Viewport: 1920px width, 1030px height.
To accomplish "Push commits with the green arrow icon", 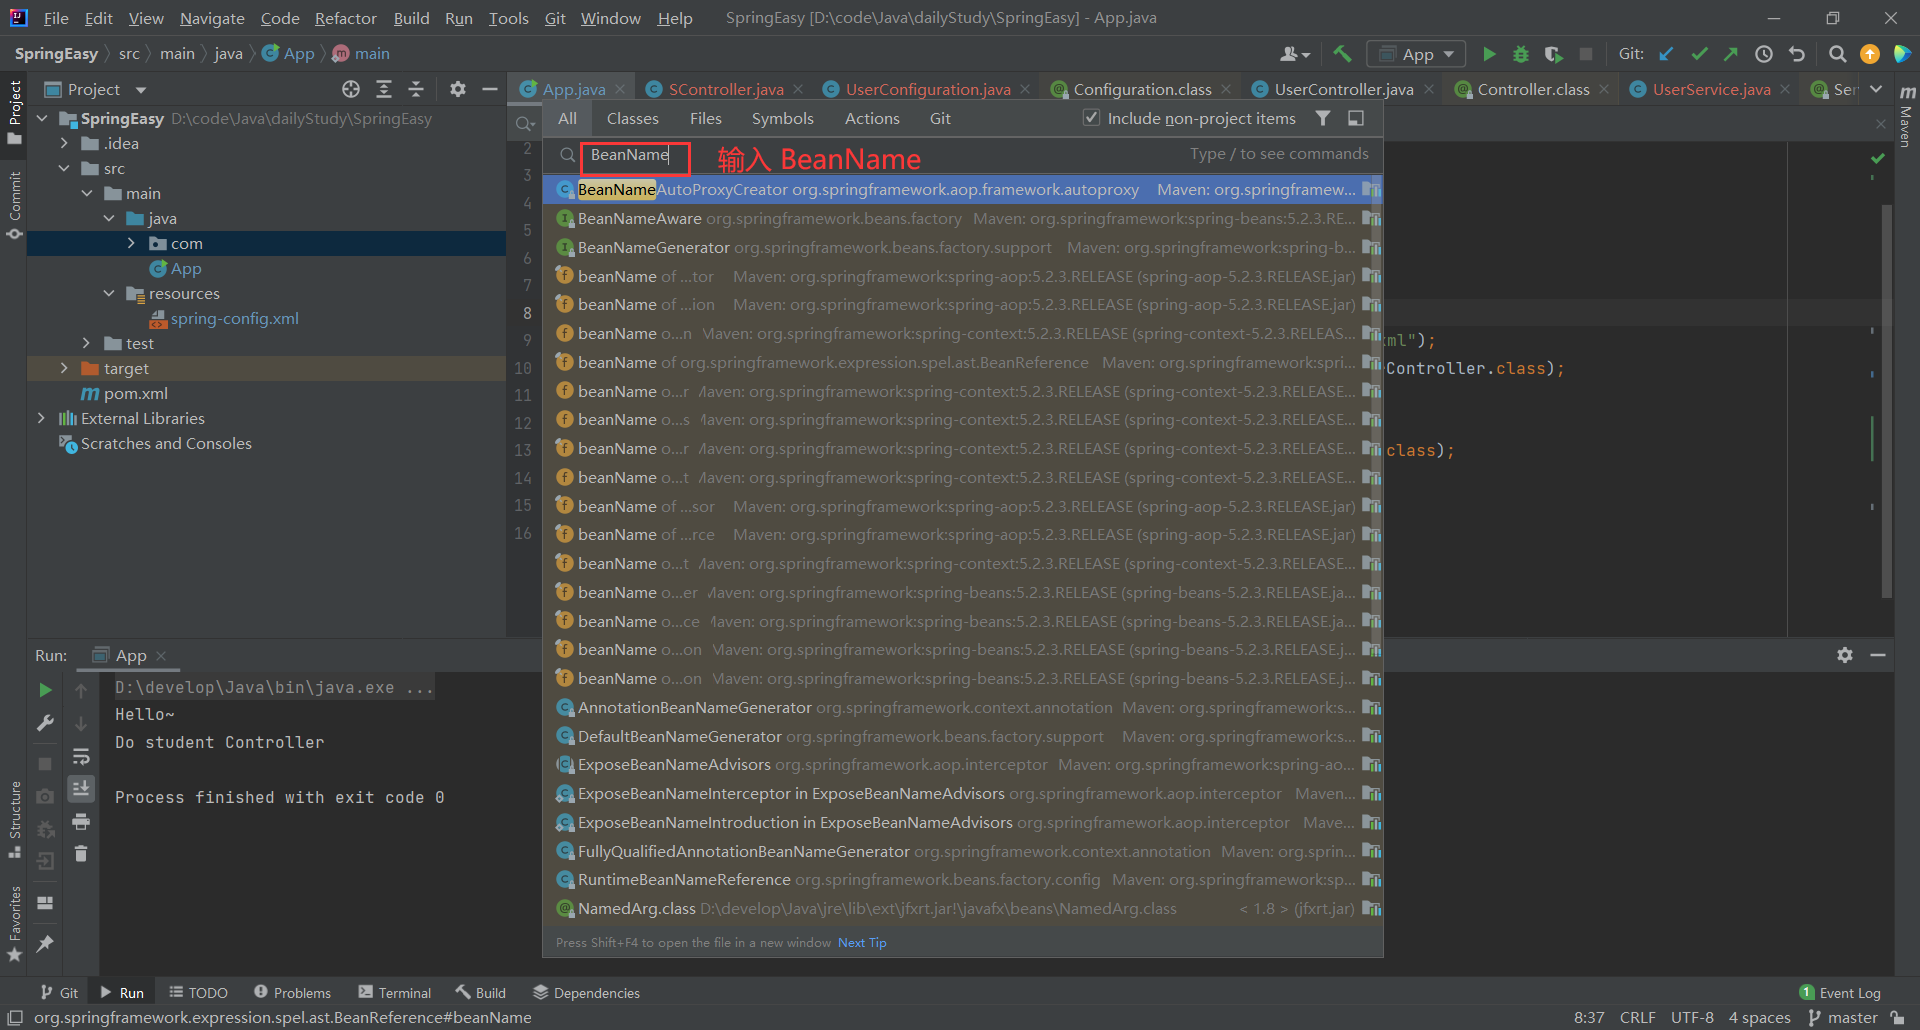I will tap(1731, 54).
